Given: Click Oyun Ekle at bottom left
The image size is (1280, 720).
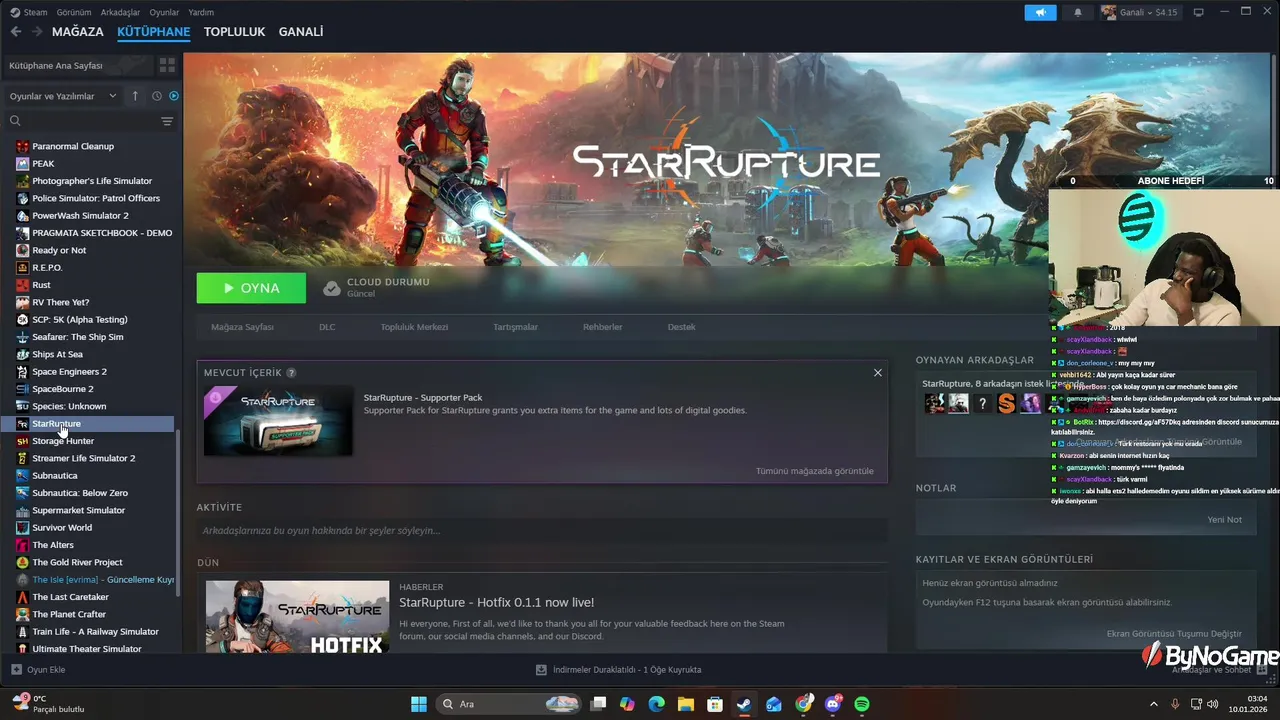Looking at the screenshot, I should (38, 670).
